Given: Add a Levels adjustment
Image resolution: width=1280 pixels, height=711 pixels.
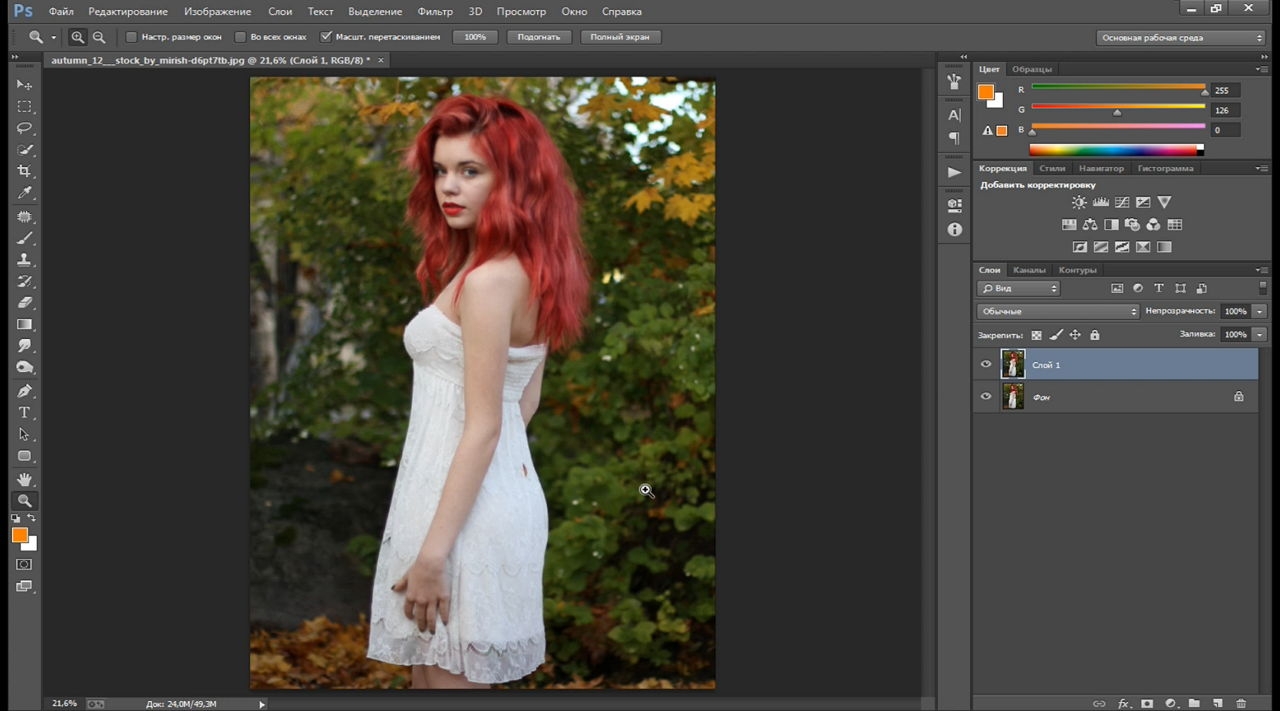Looking at the screenshot, I should tap(1101, 203).
